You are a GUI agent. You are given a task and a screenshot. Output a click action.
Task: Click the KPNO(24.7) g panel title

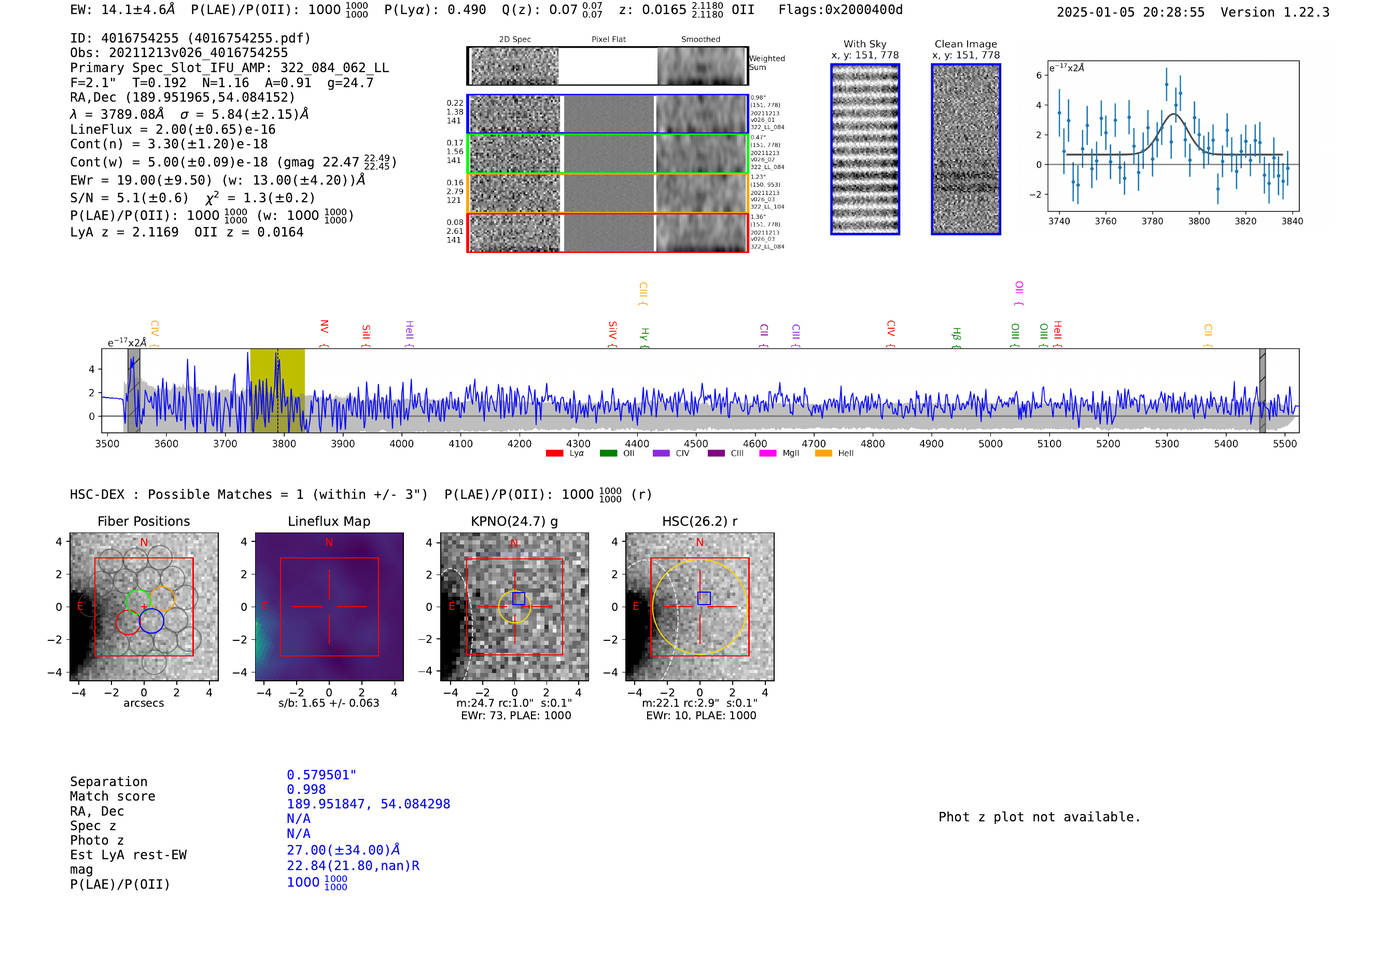click(514, 521)
